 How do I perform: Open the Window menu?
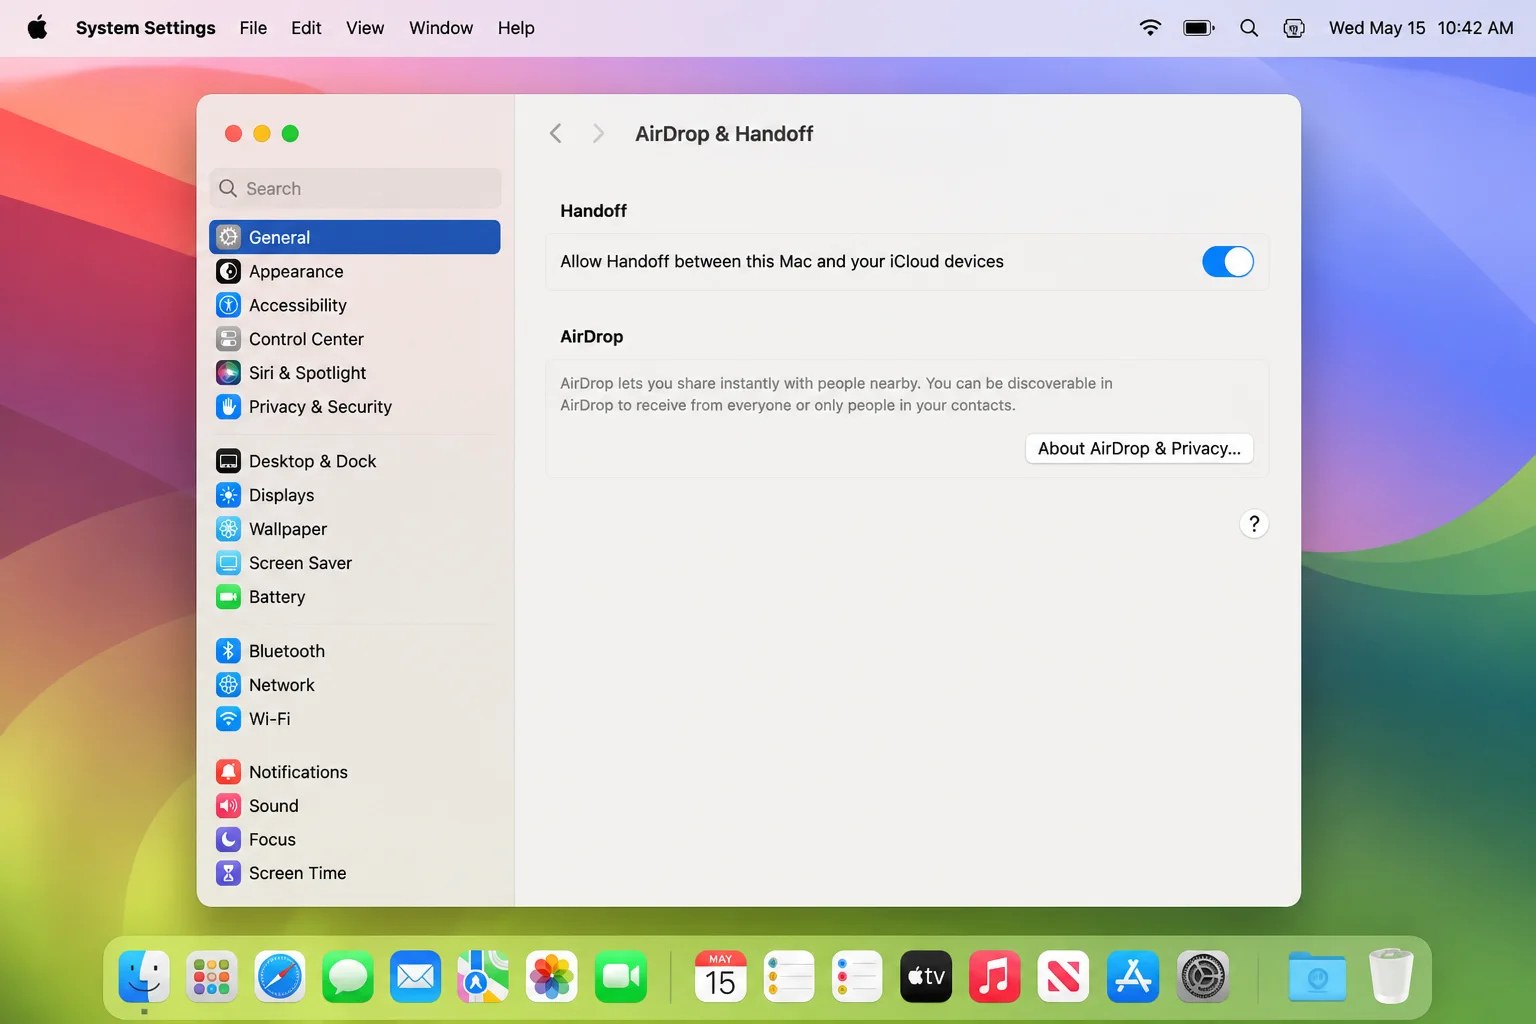[x=441, y=28]
